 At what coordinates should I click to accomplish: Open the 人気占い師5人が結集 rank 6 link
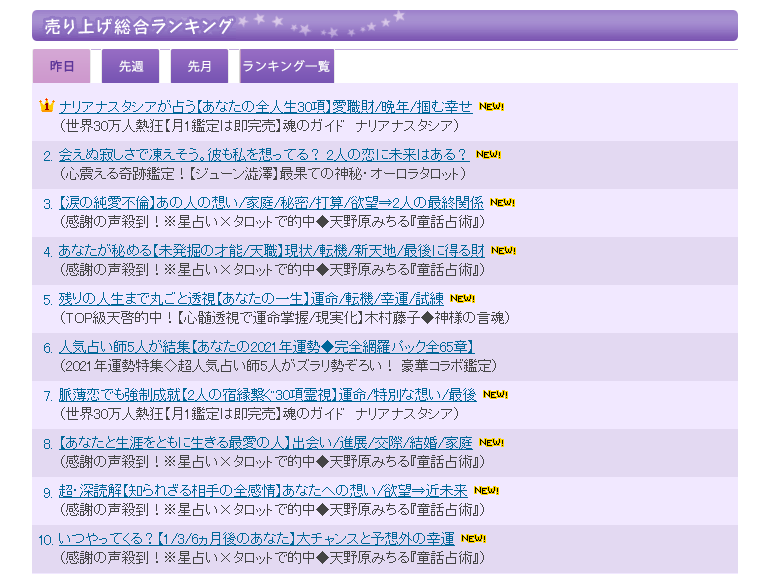(x=265, y=347)
